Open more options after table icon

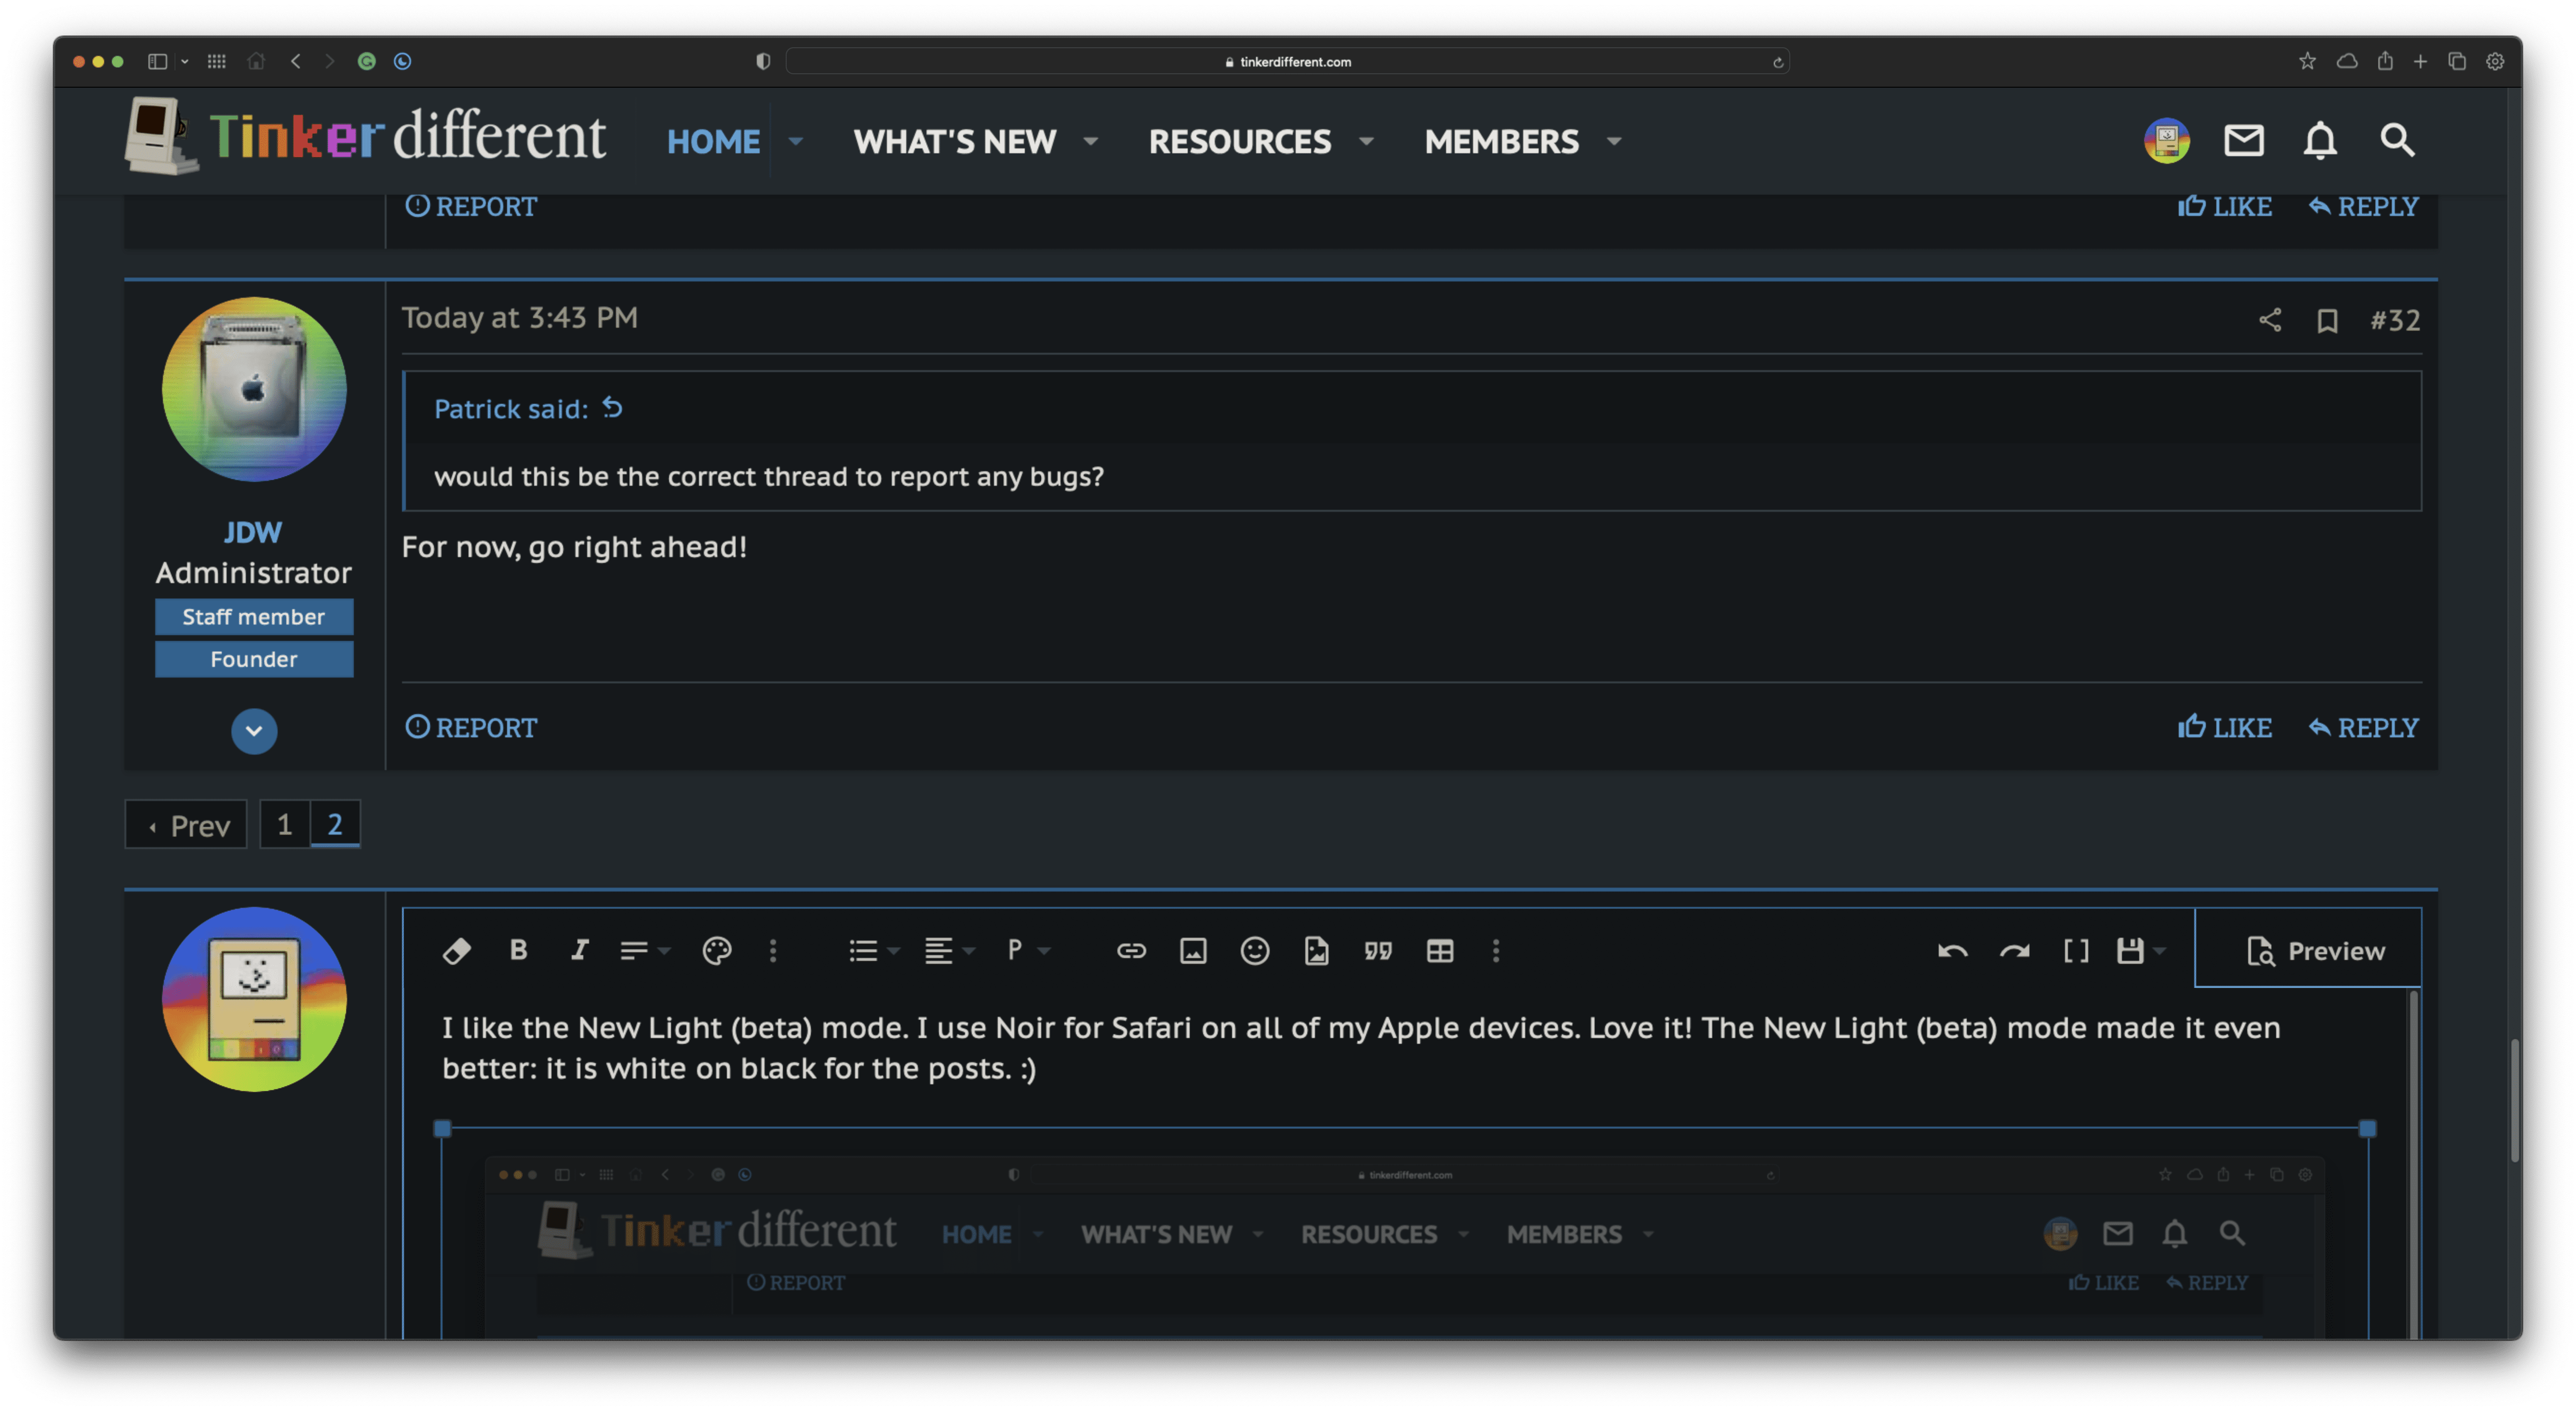(1496, 950)
